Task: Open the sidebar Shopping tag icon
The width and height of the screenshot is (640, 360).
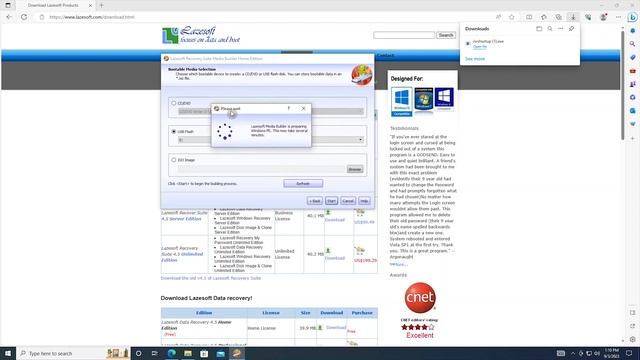Action: coord(633,58)
